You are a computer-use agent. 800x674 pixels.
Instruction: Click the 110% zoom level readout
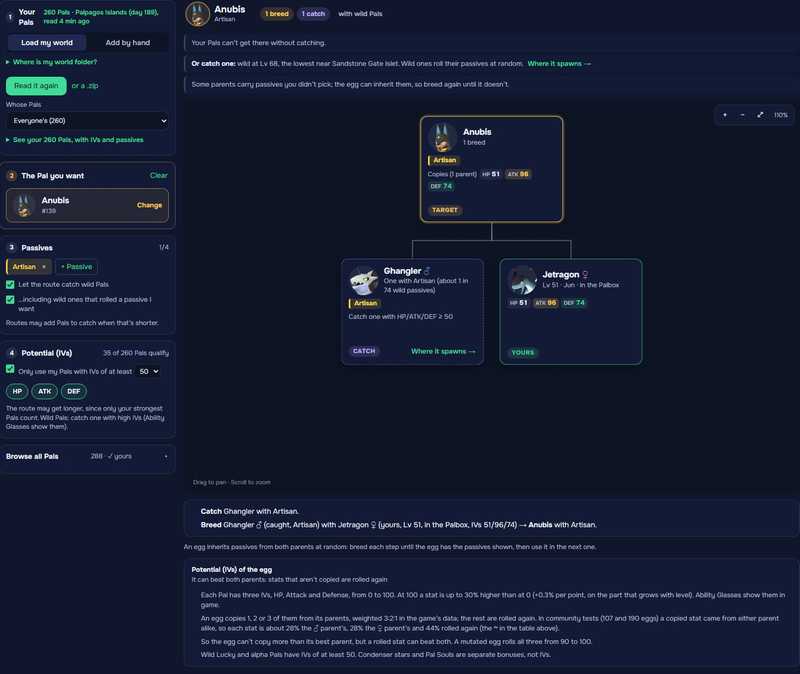[x=781, y=115]
